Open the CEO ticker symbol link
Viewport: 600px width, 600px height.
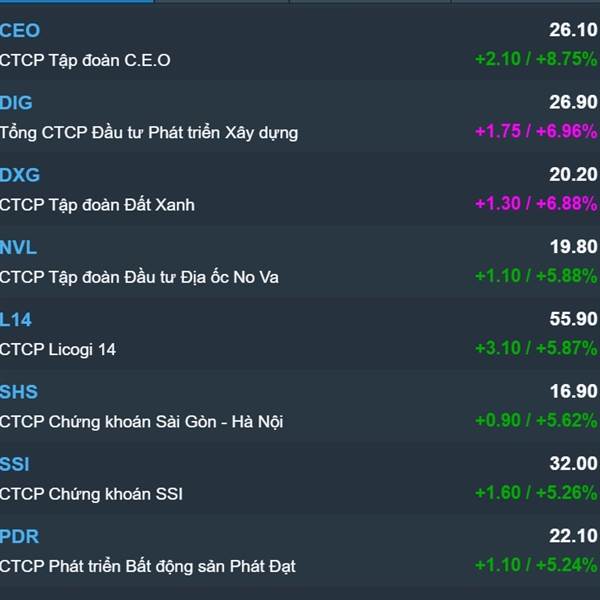tap(20, 31)
